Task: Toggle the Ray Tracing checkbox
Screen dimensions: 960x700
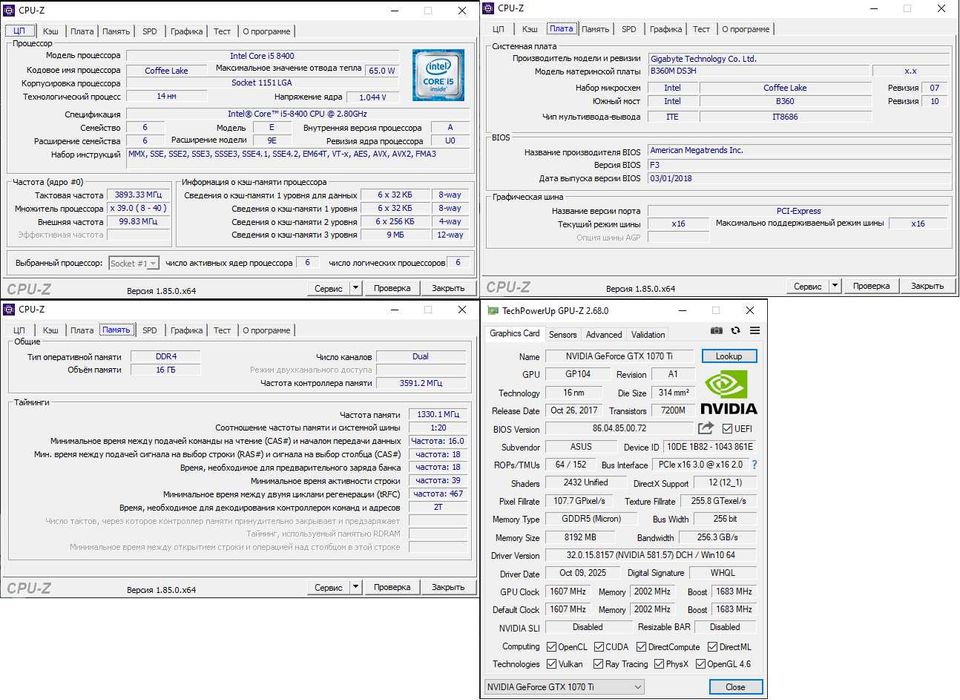Action: click(598, 664)
